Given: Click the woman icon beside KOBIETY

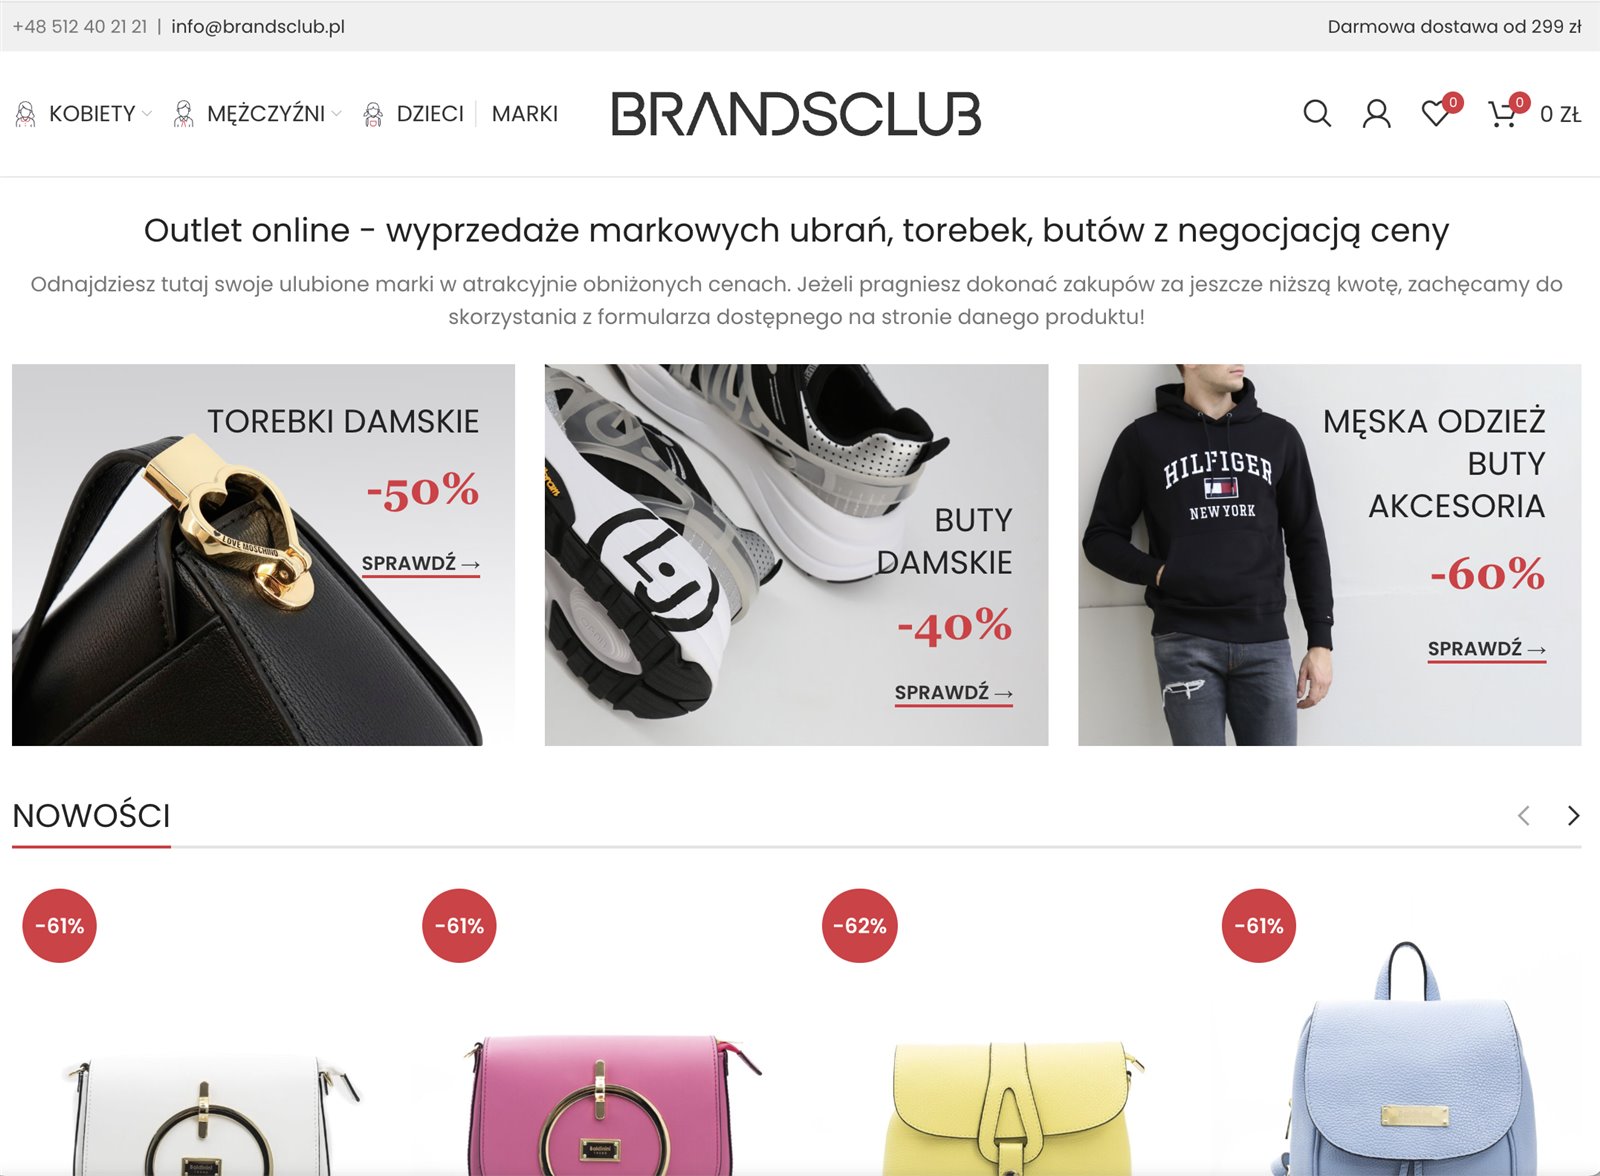Looking at the screenshot, I should (26, 114).
